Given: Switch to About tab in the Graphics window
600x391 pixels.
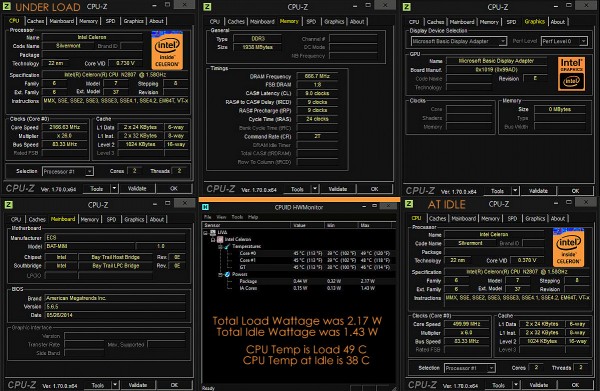Looking at the screenshot, I should click(558, 22).
